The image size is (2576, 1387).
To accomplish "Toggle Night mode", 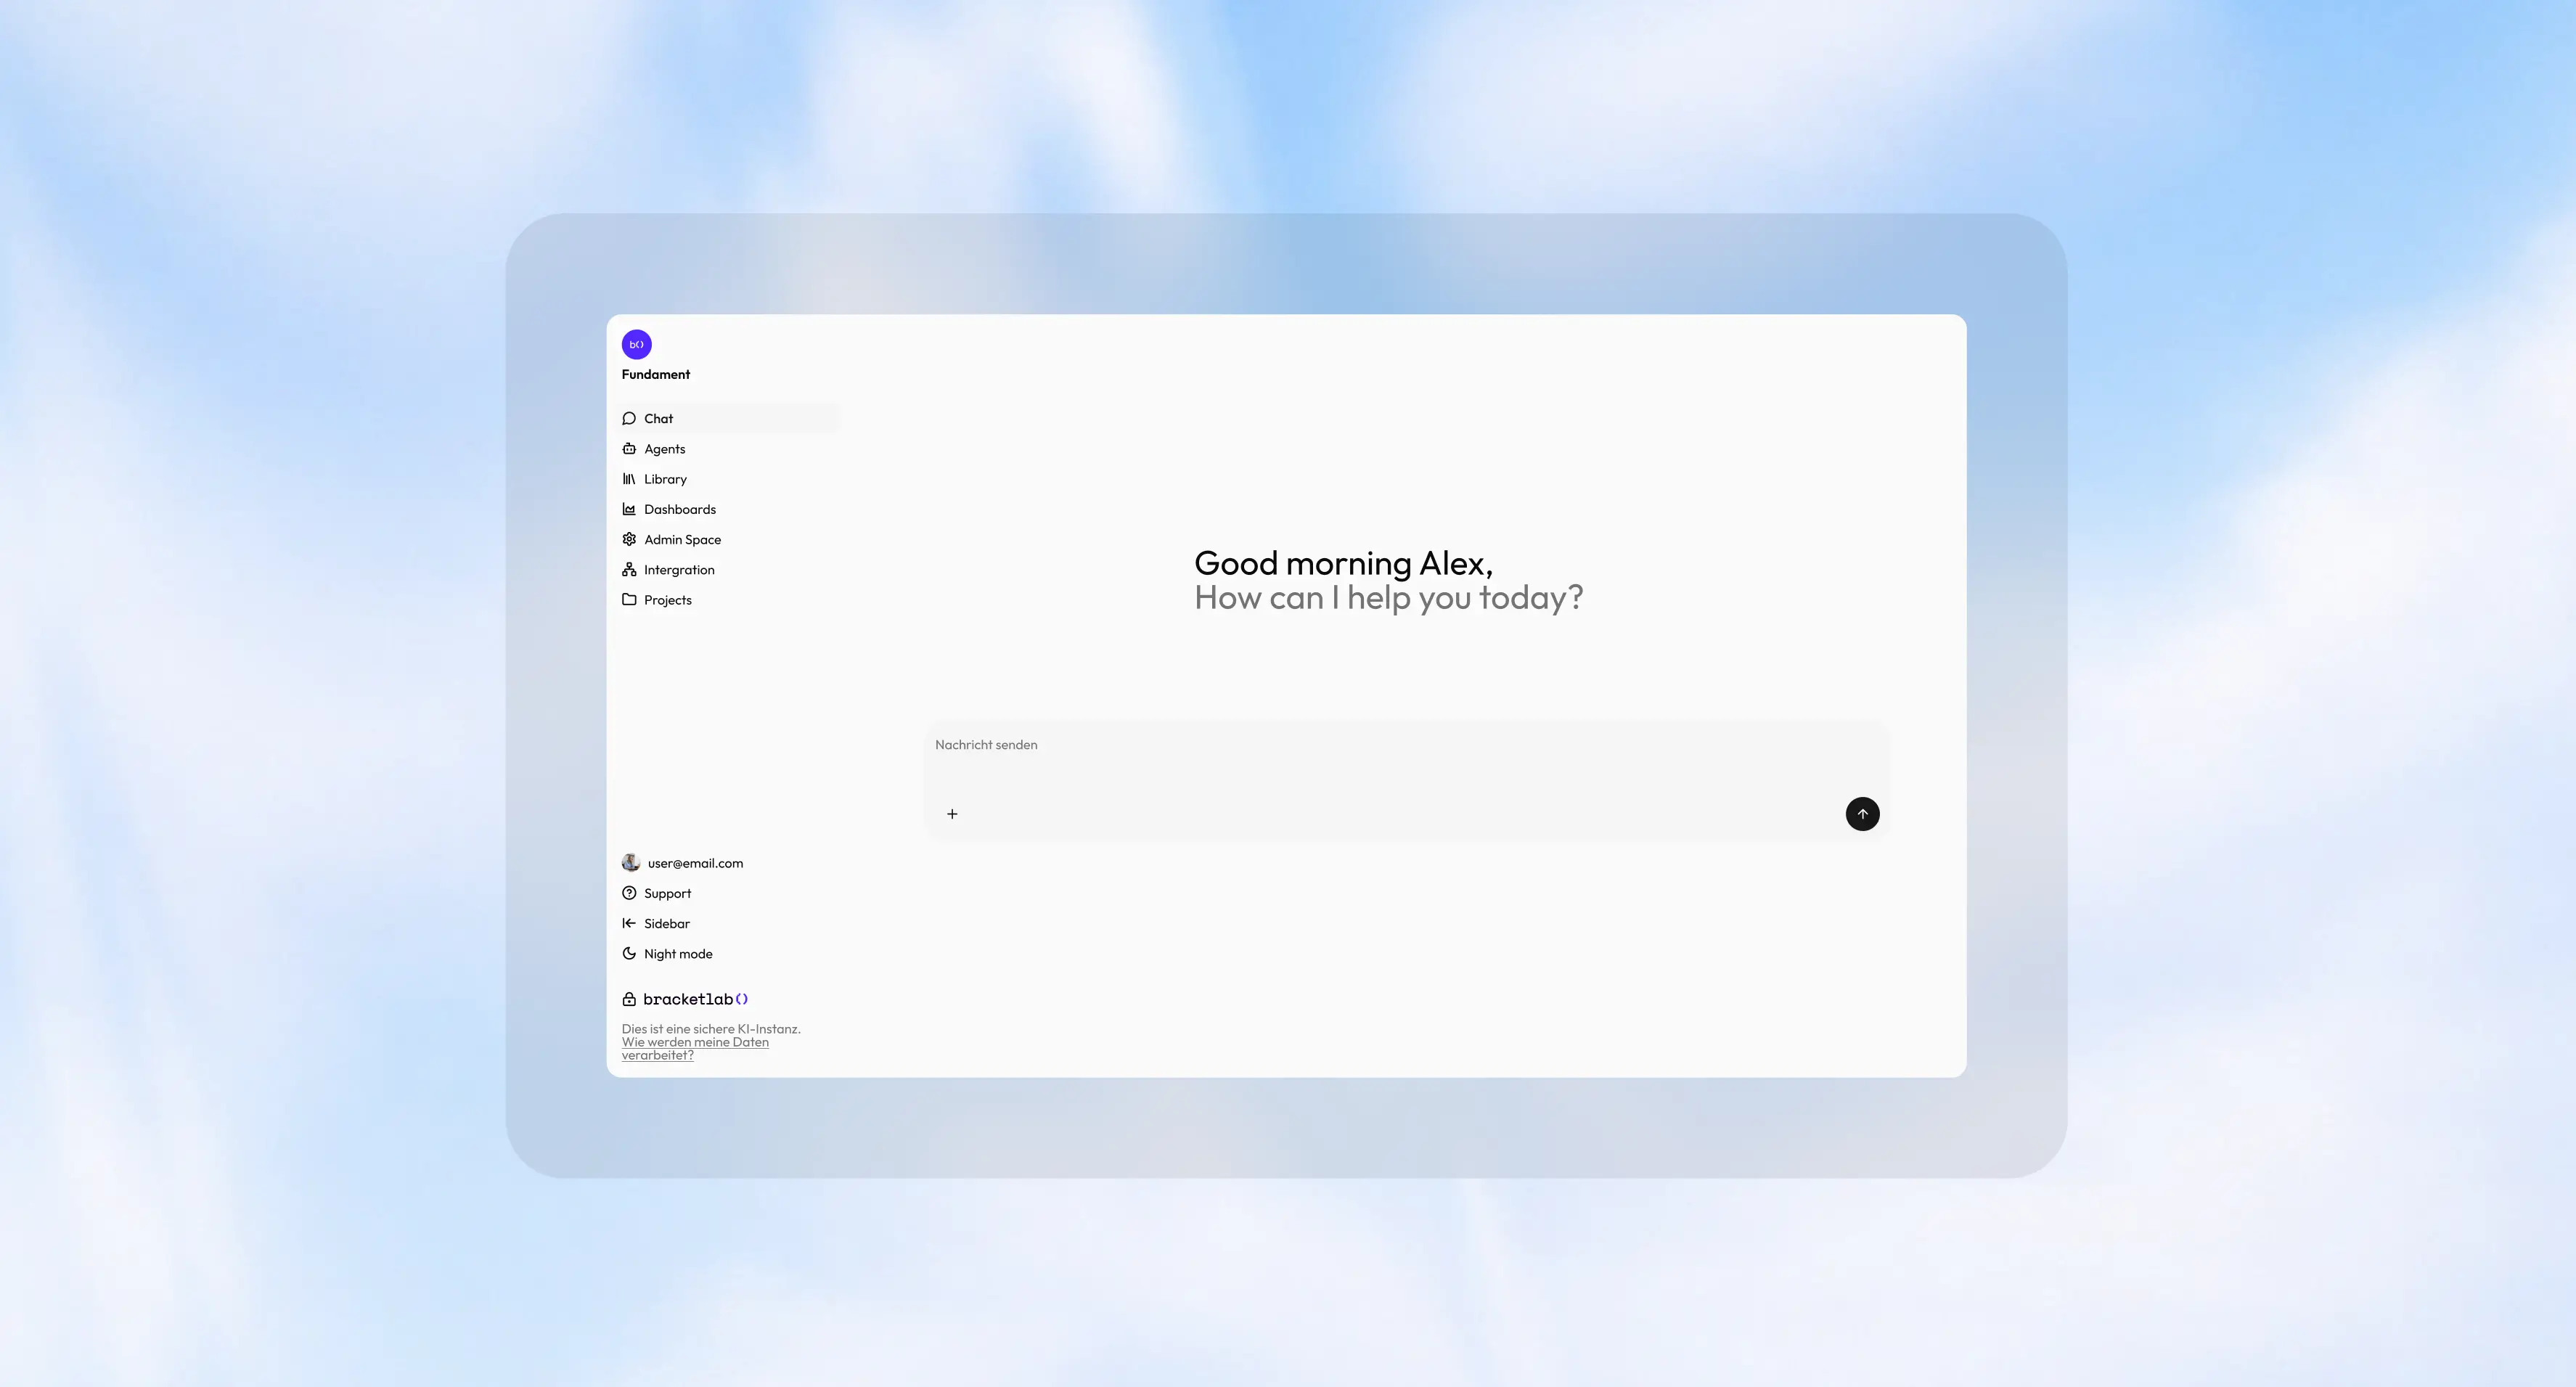I will 678,954.
